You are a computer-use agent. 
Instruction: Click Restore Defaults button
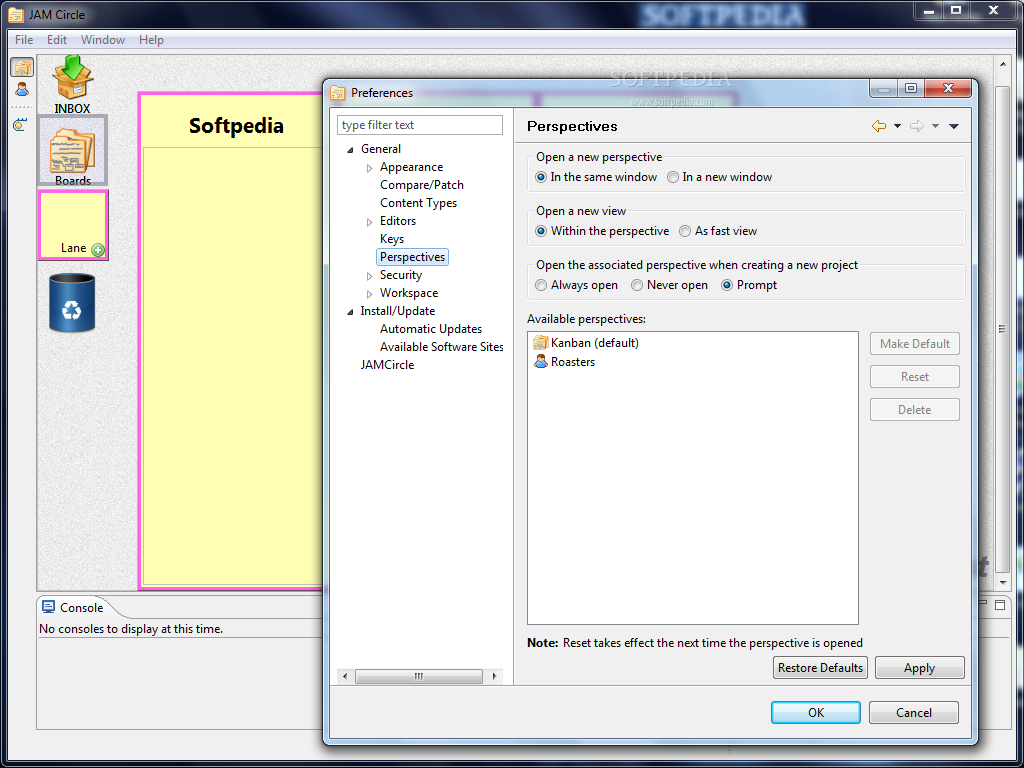coord(820,667)
